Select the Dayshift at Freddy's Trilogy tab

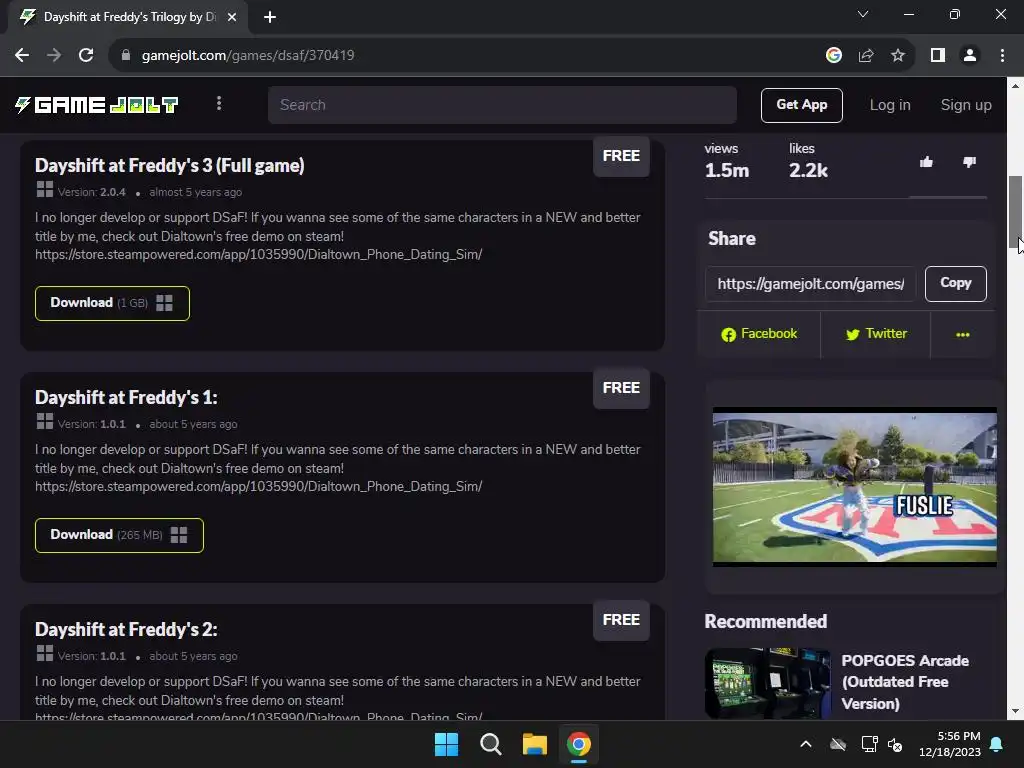pos(128,17)
